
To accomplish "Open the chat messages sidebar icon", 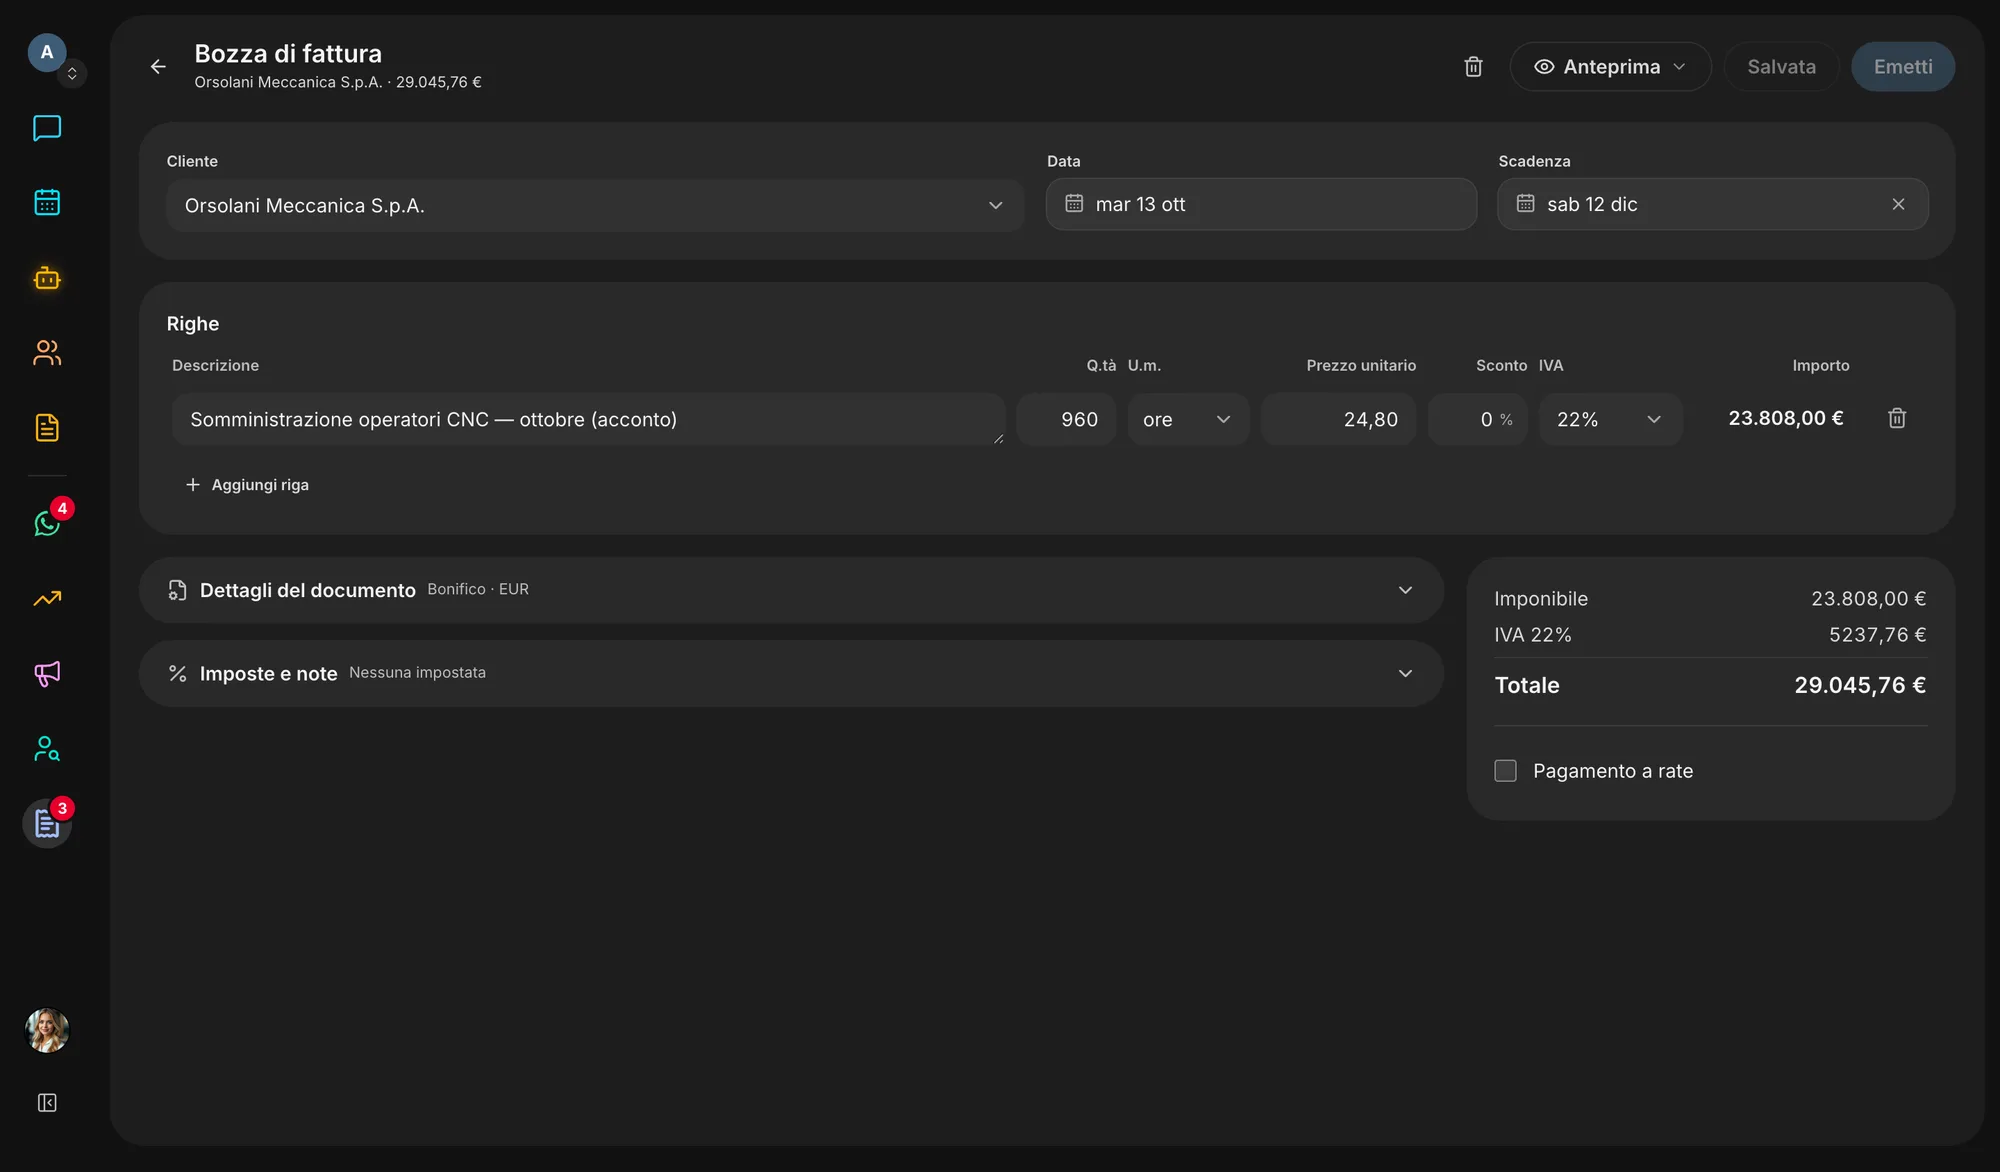I will coord(47,128).
